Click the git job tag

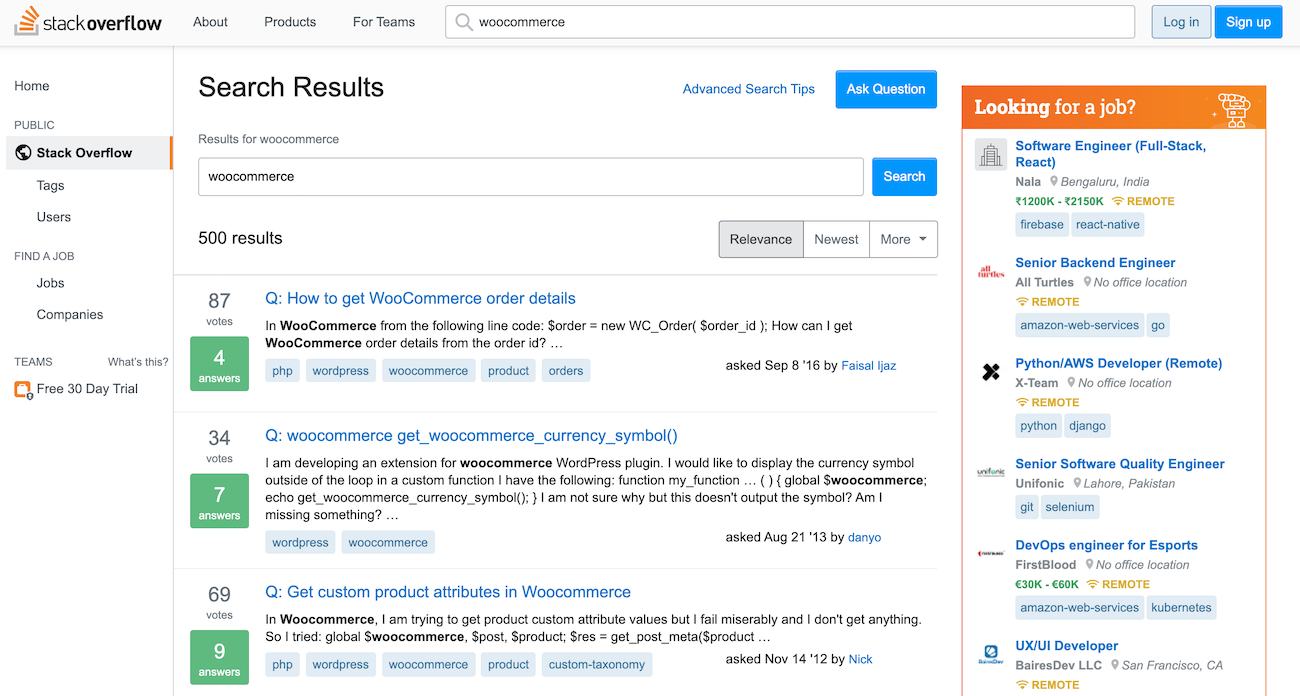click(1027, 507)
